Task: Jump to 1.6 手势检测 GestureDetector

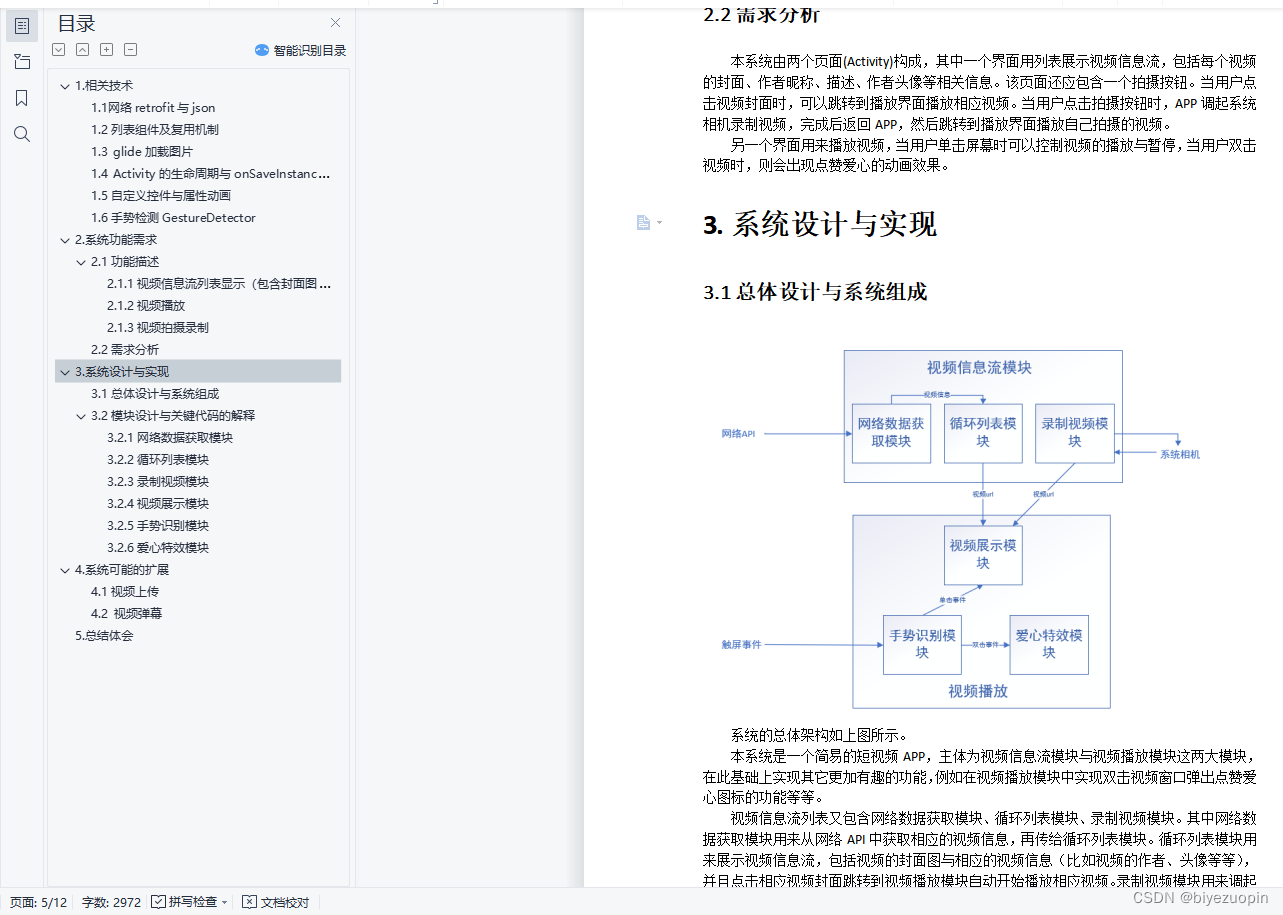Action: pyautogui.click(x=174, y=218)
